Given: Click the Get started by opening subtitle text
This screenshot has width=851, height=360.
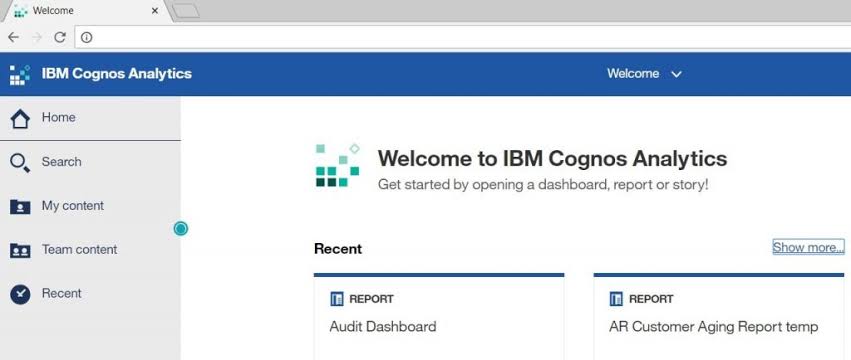Looking at the screenshot, I should [x=543, y=185].
